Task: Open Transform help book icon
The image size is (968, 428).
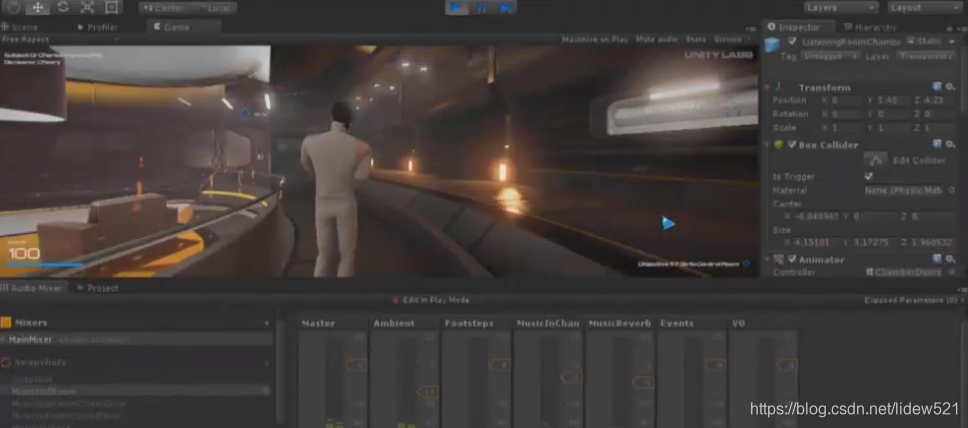Action: point(937,87)
